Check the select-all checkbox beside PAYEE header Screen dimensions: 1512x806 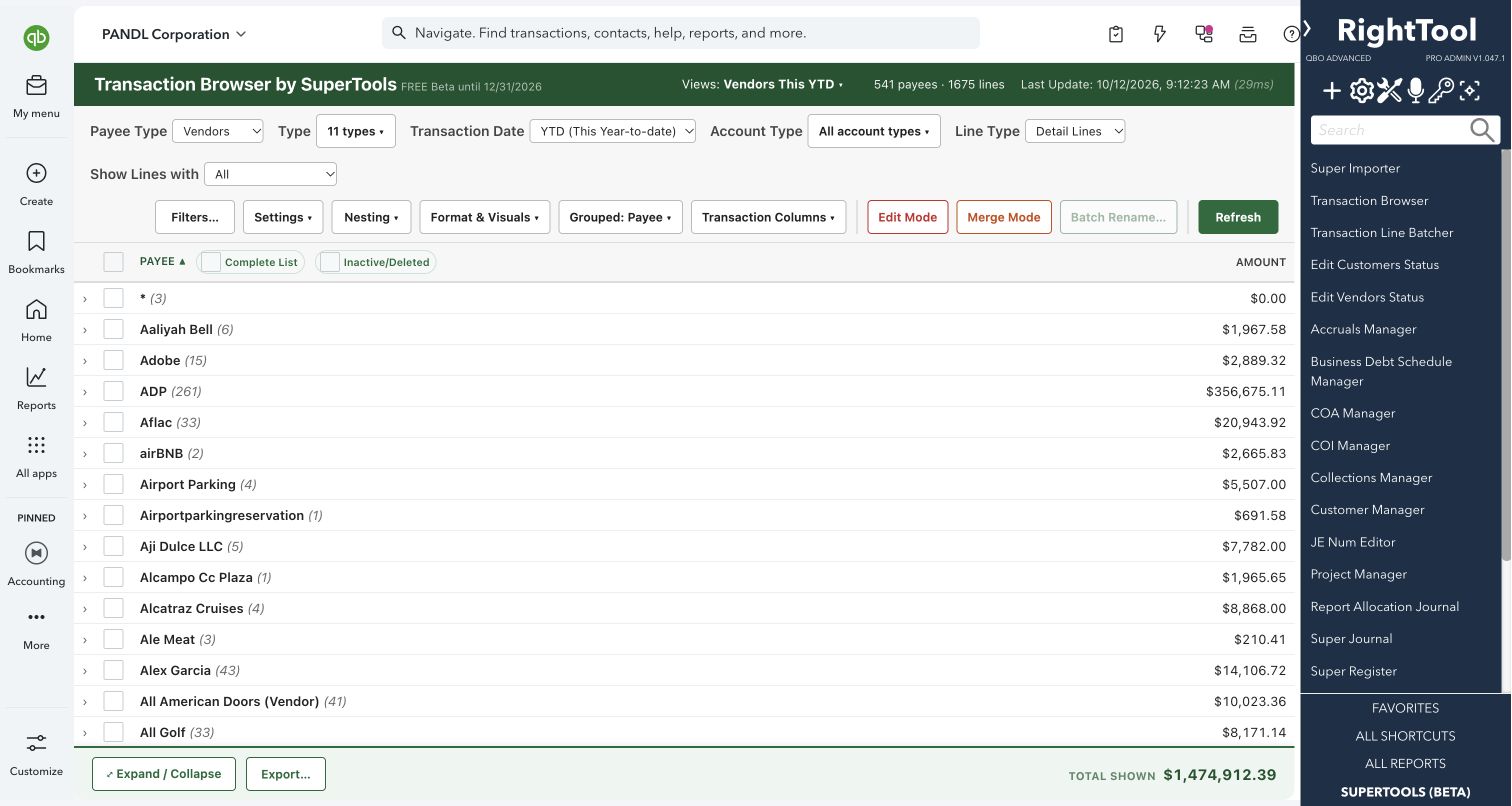click(114, 262)
